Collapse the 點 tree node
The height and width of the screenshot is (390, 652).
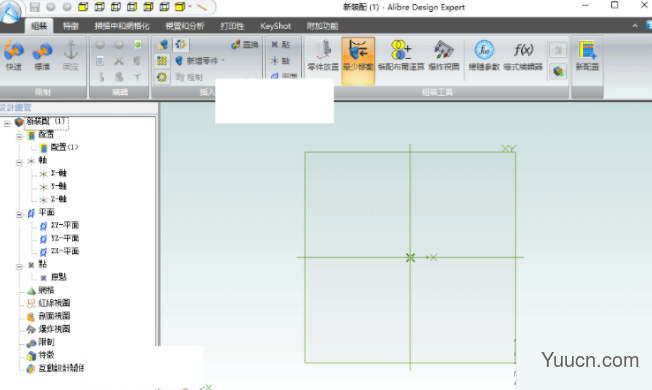(19, 266)
